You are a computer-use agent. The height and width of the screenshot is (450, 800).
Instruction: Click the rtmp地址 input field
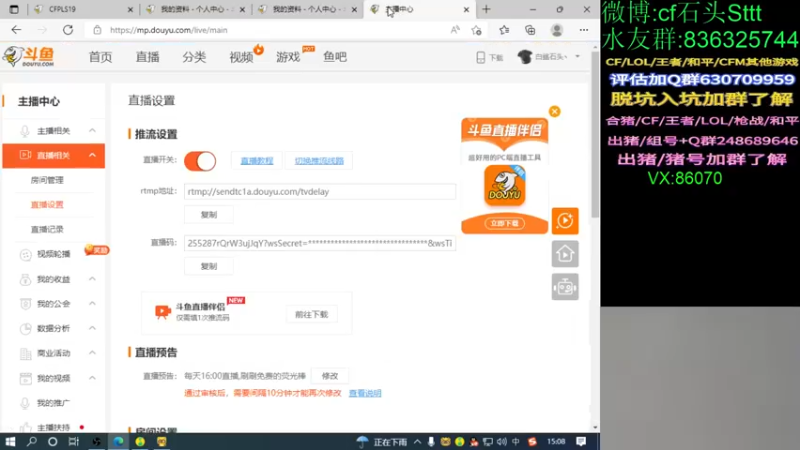click(x=320, y=192)
